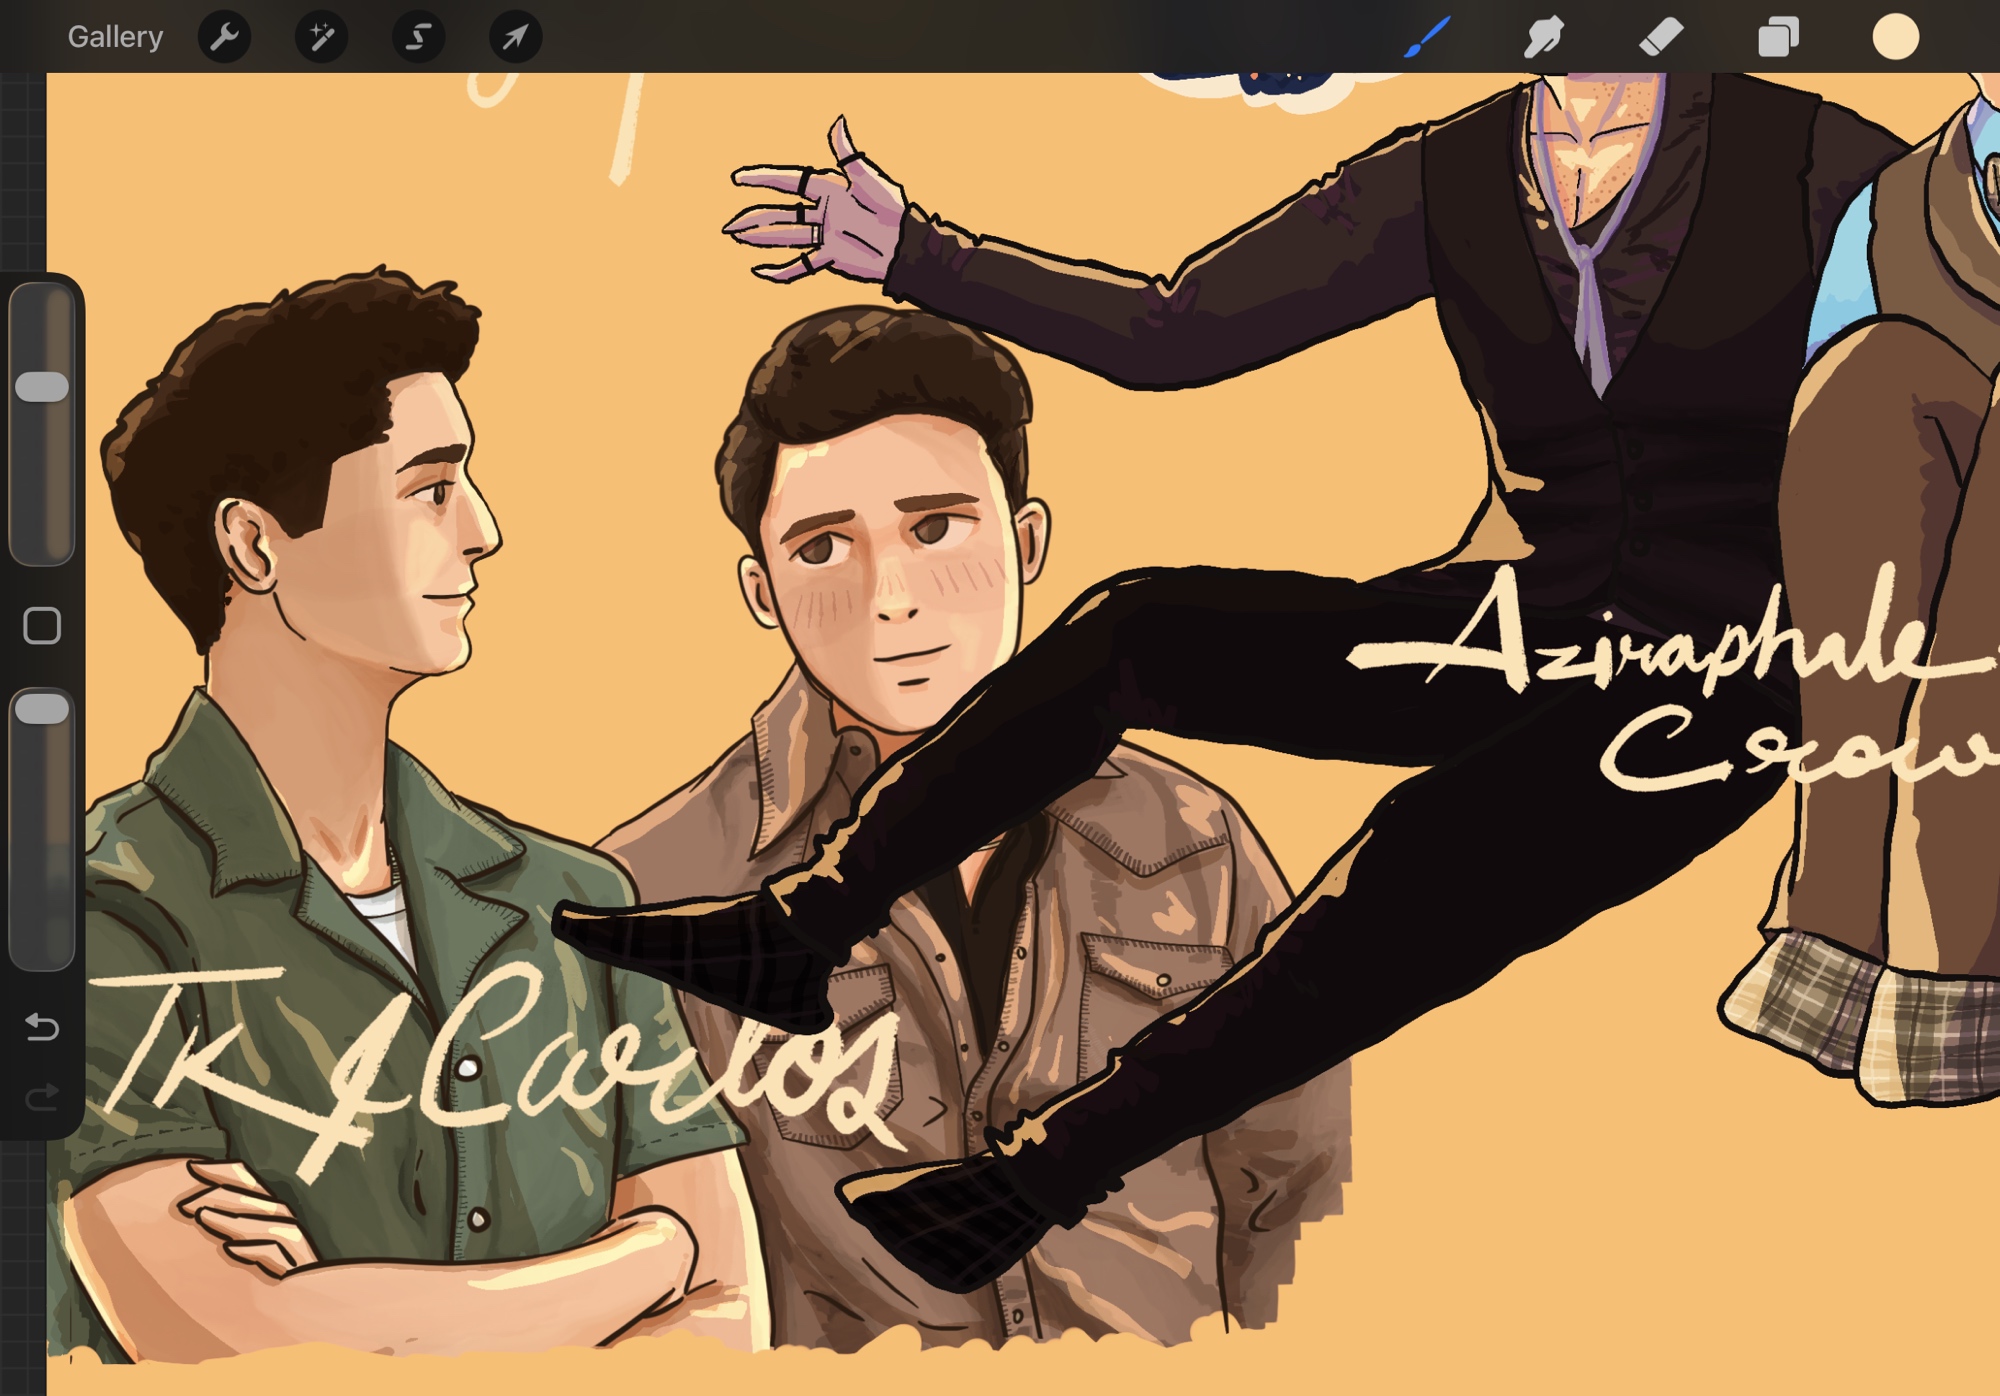Image resolution: width=2000 pixels, height=1396 pixels.
Task: Click the brush opacity slider handle
Action: (42, 709)
